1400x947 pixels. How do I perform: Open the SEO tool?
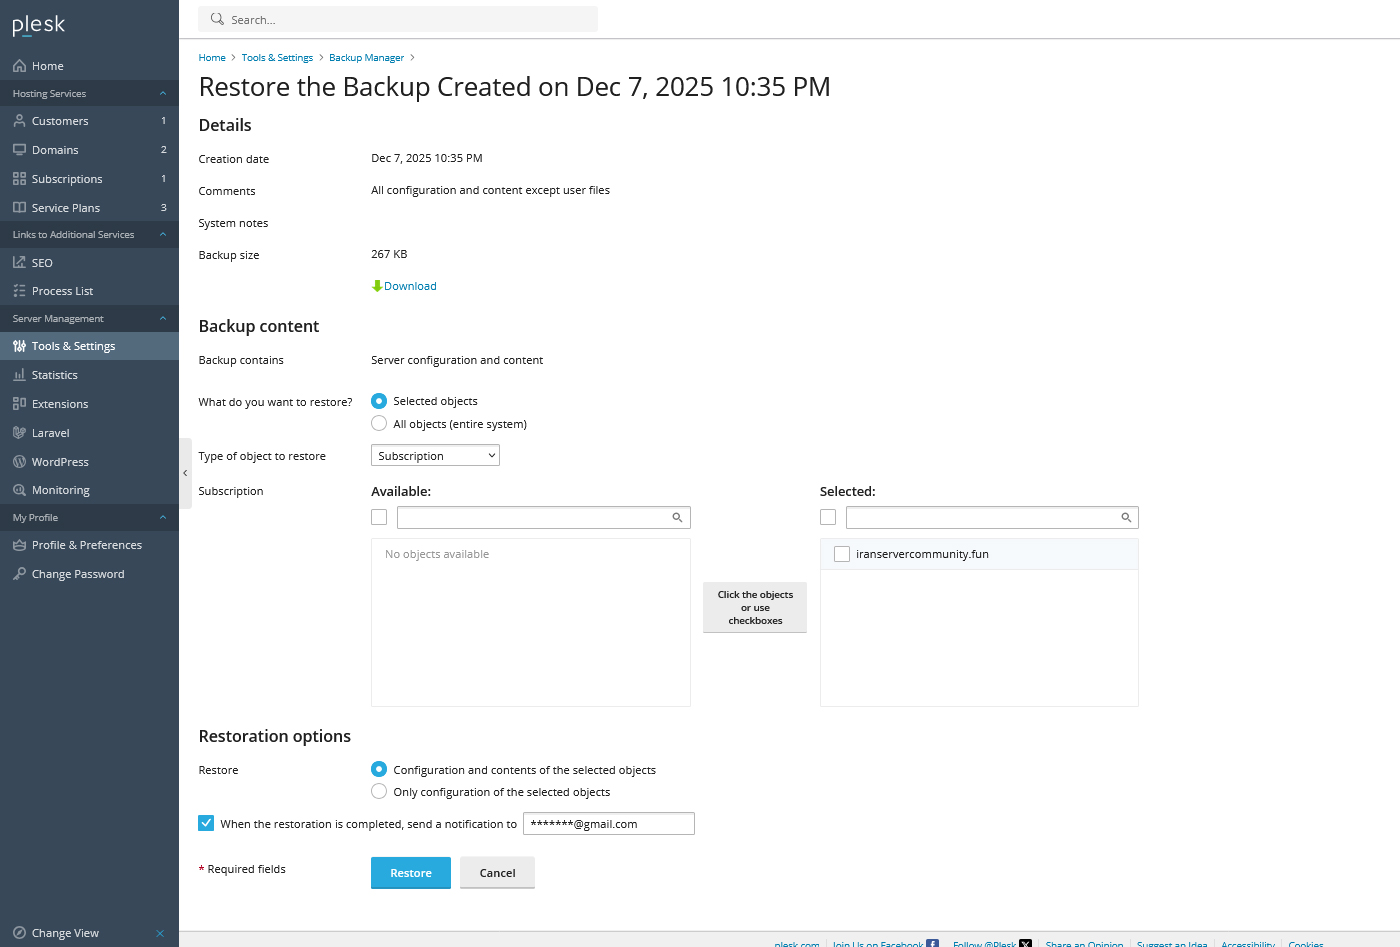(x=40, y=262)
